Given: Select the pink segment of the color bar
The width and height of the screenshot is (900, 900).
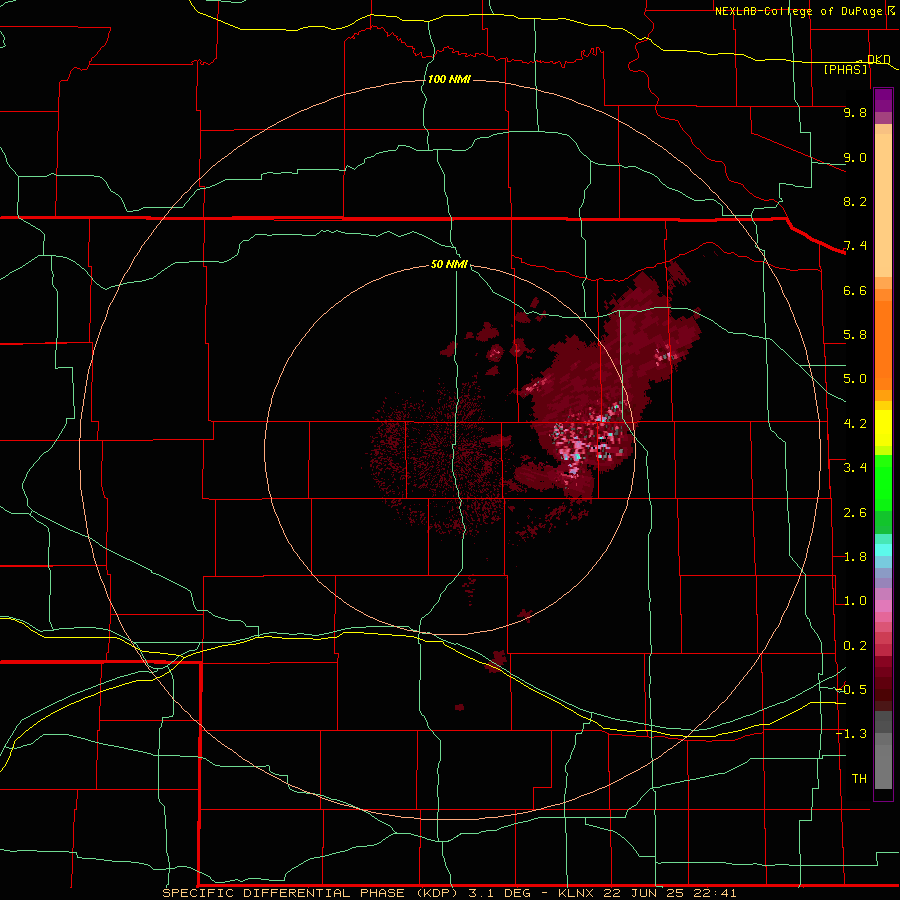Looking at the screenshot, I should [883, 606].
